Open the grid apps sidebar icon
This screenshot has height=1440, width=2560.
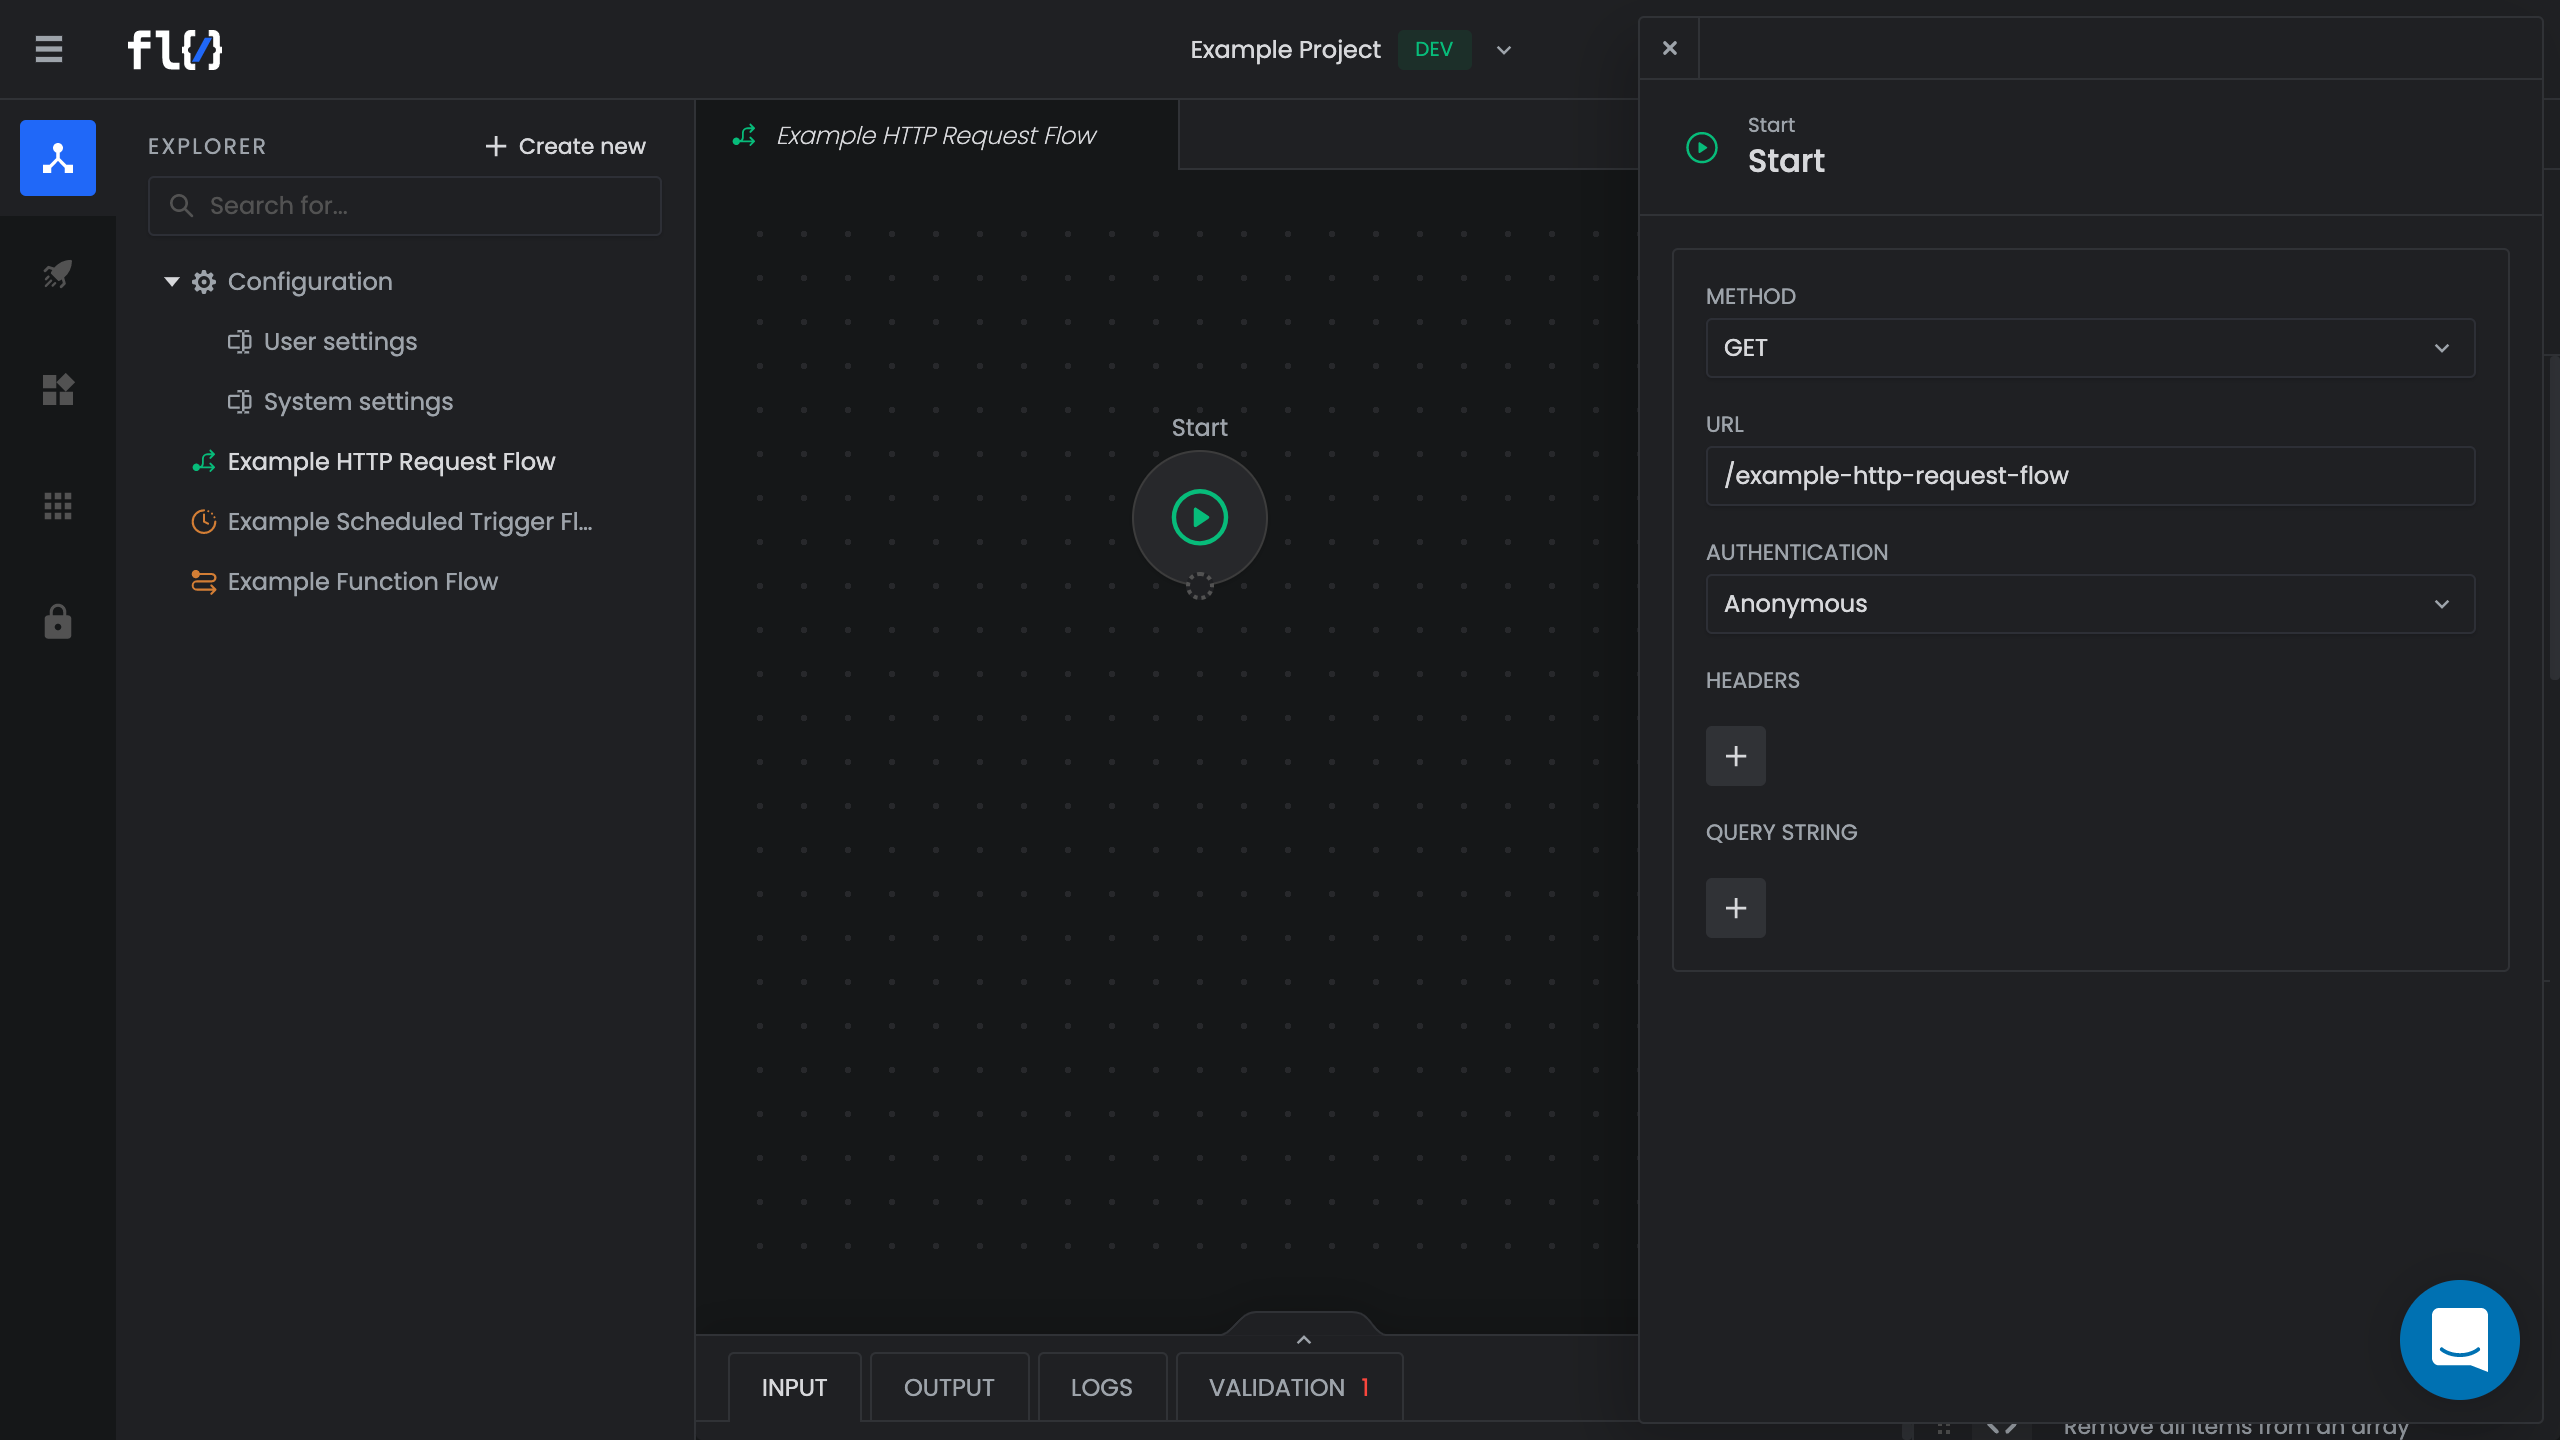pyautogui.click(x=58, y=506)
